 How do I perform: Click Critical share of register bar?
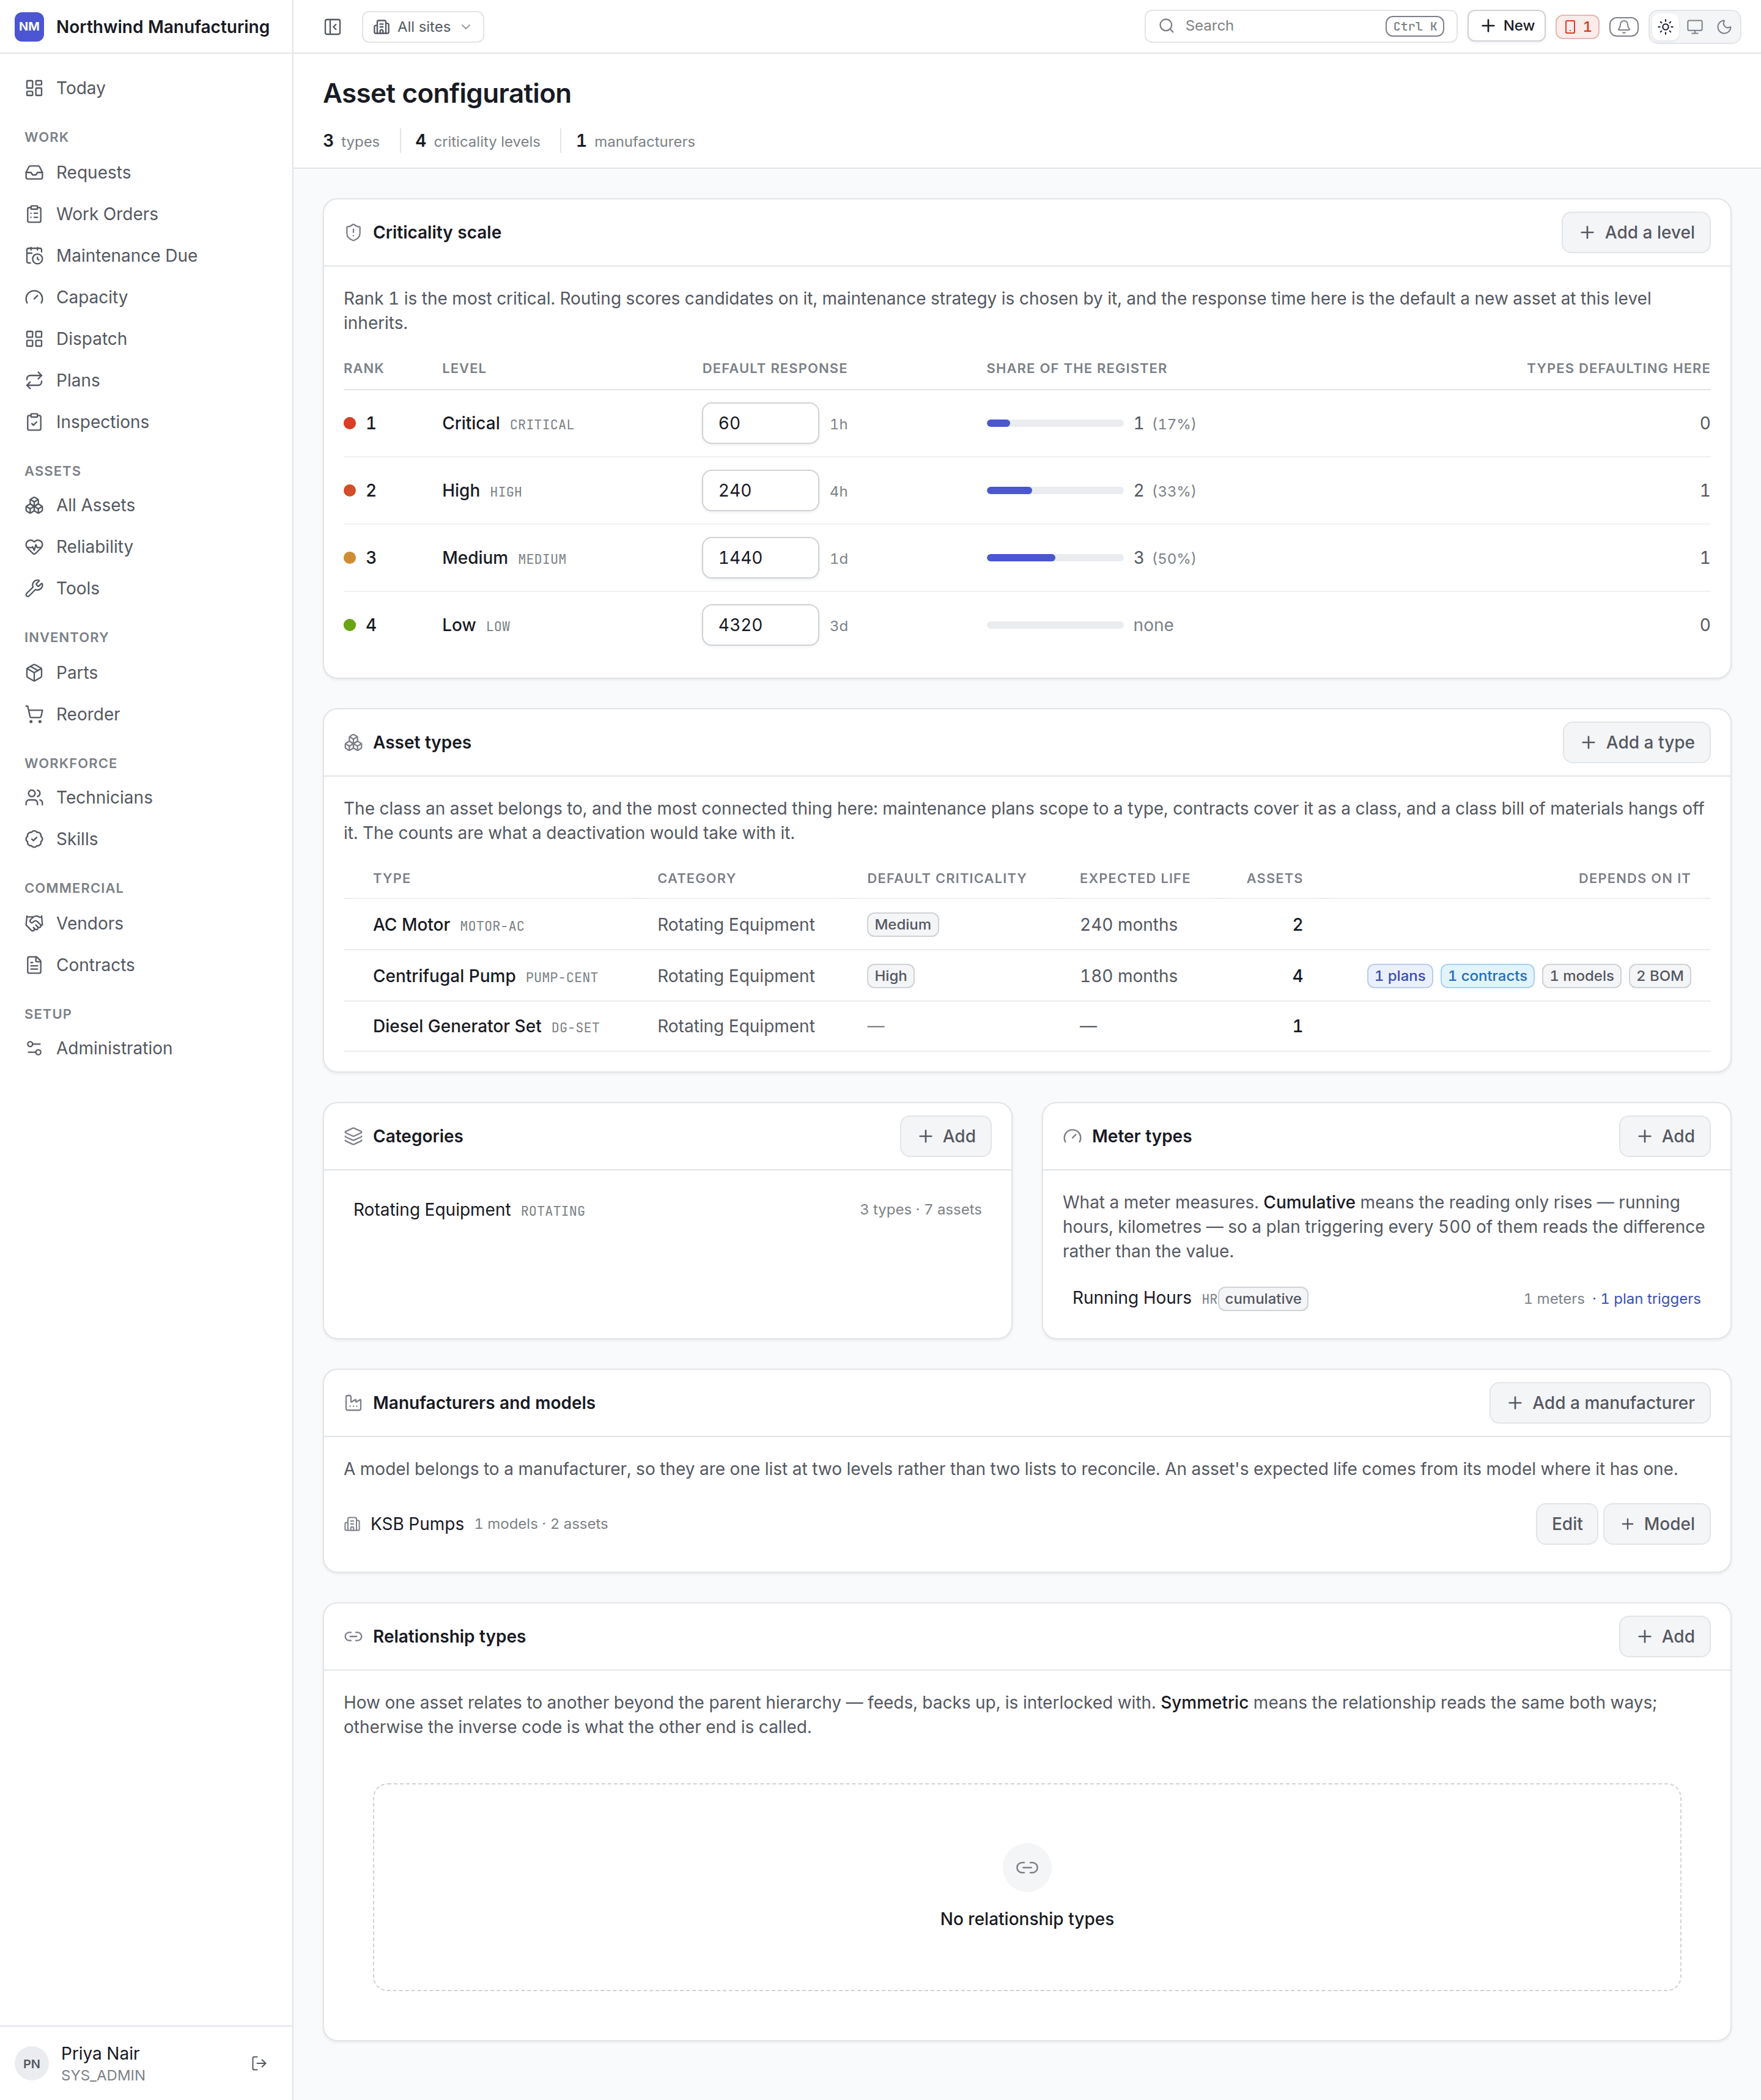[x=1054, y=423]
